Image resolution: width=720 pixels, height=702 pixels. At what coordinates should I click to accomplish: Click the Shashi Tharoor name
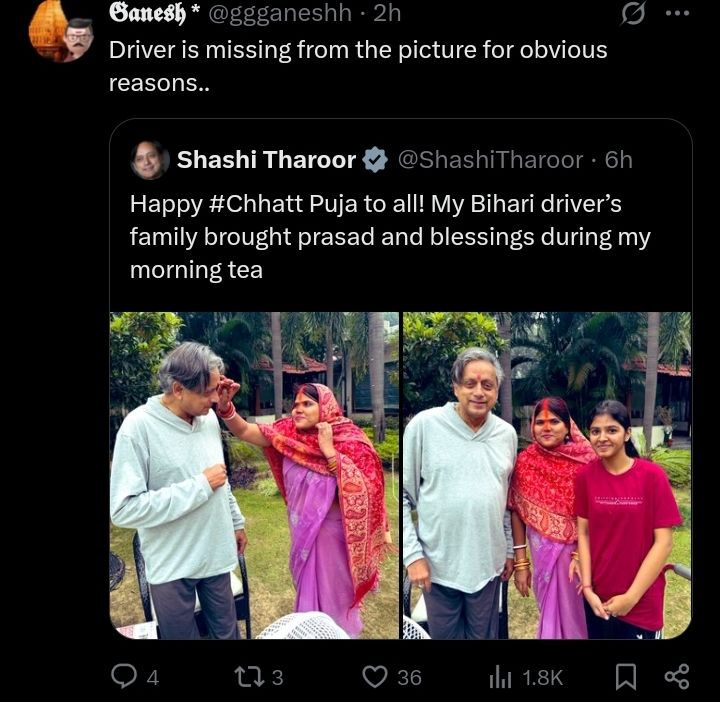[x=266, y=160]
